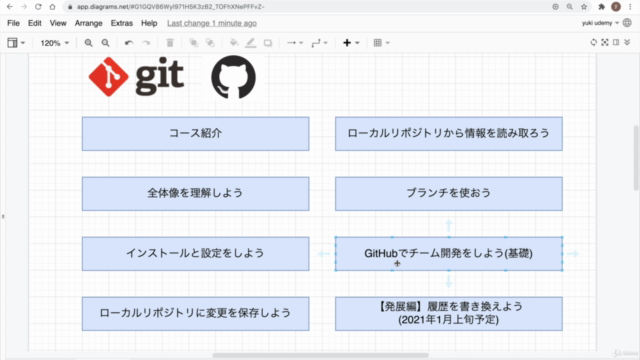Viewport: 640px width, 360px height.
Task: Open the browser home page
Action: pos(52,7)
